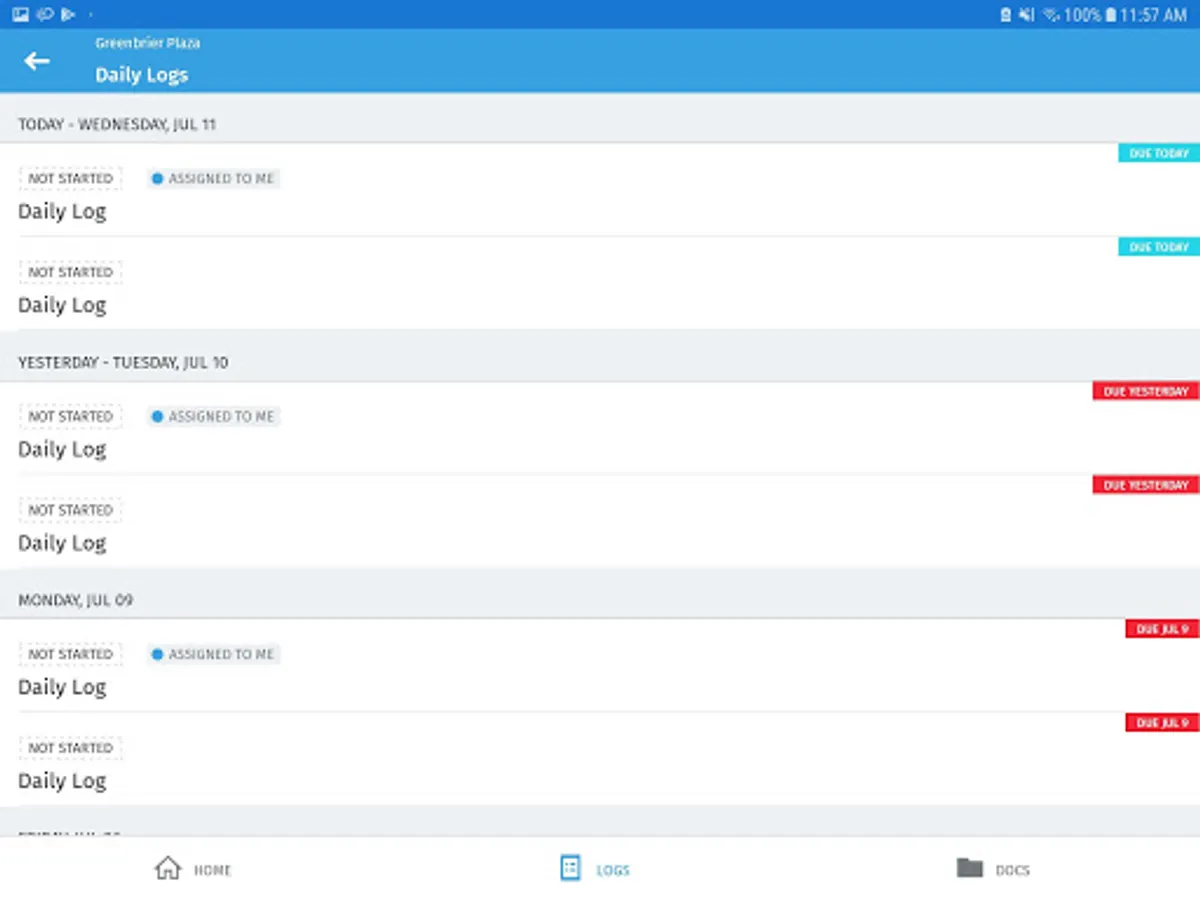Open the Docs folder icon
Screen dimensions: 1200x900
tap(969, 868)
